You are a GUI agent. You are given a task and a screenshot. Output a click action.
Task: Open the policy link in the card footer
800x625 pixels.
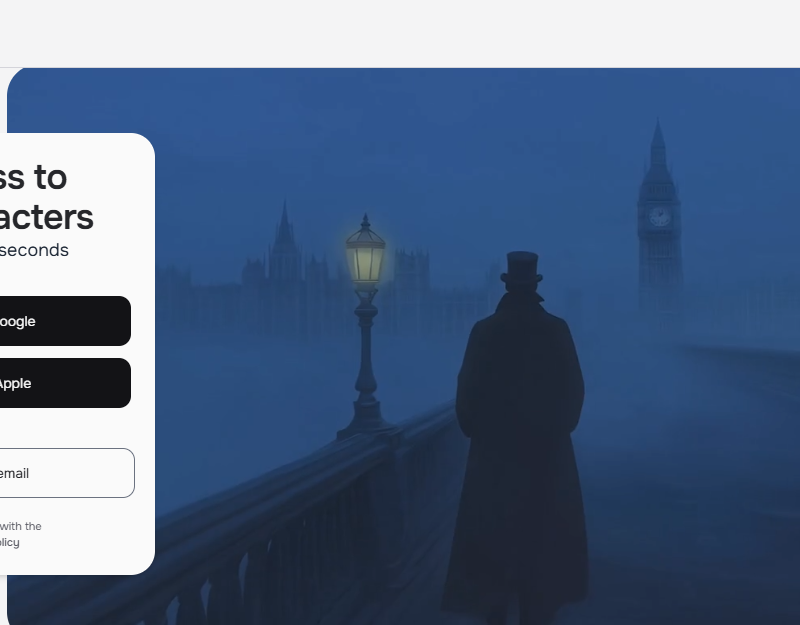tap(9, 542)
